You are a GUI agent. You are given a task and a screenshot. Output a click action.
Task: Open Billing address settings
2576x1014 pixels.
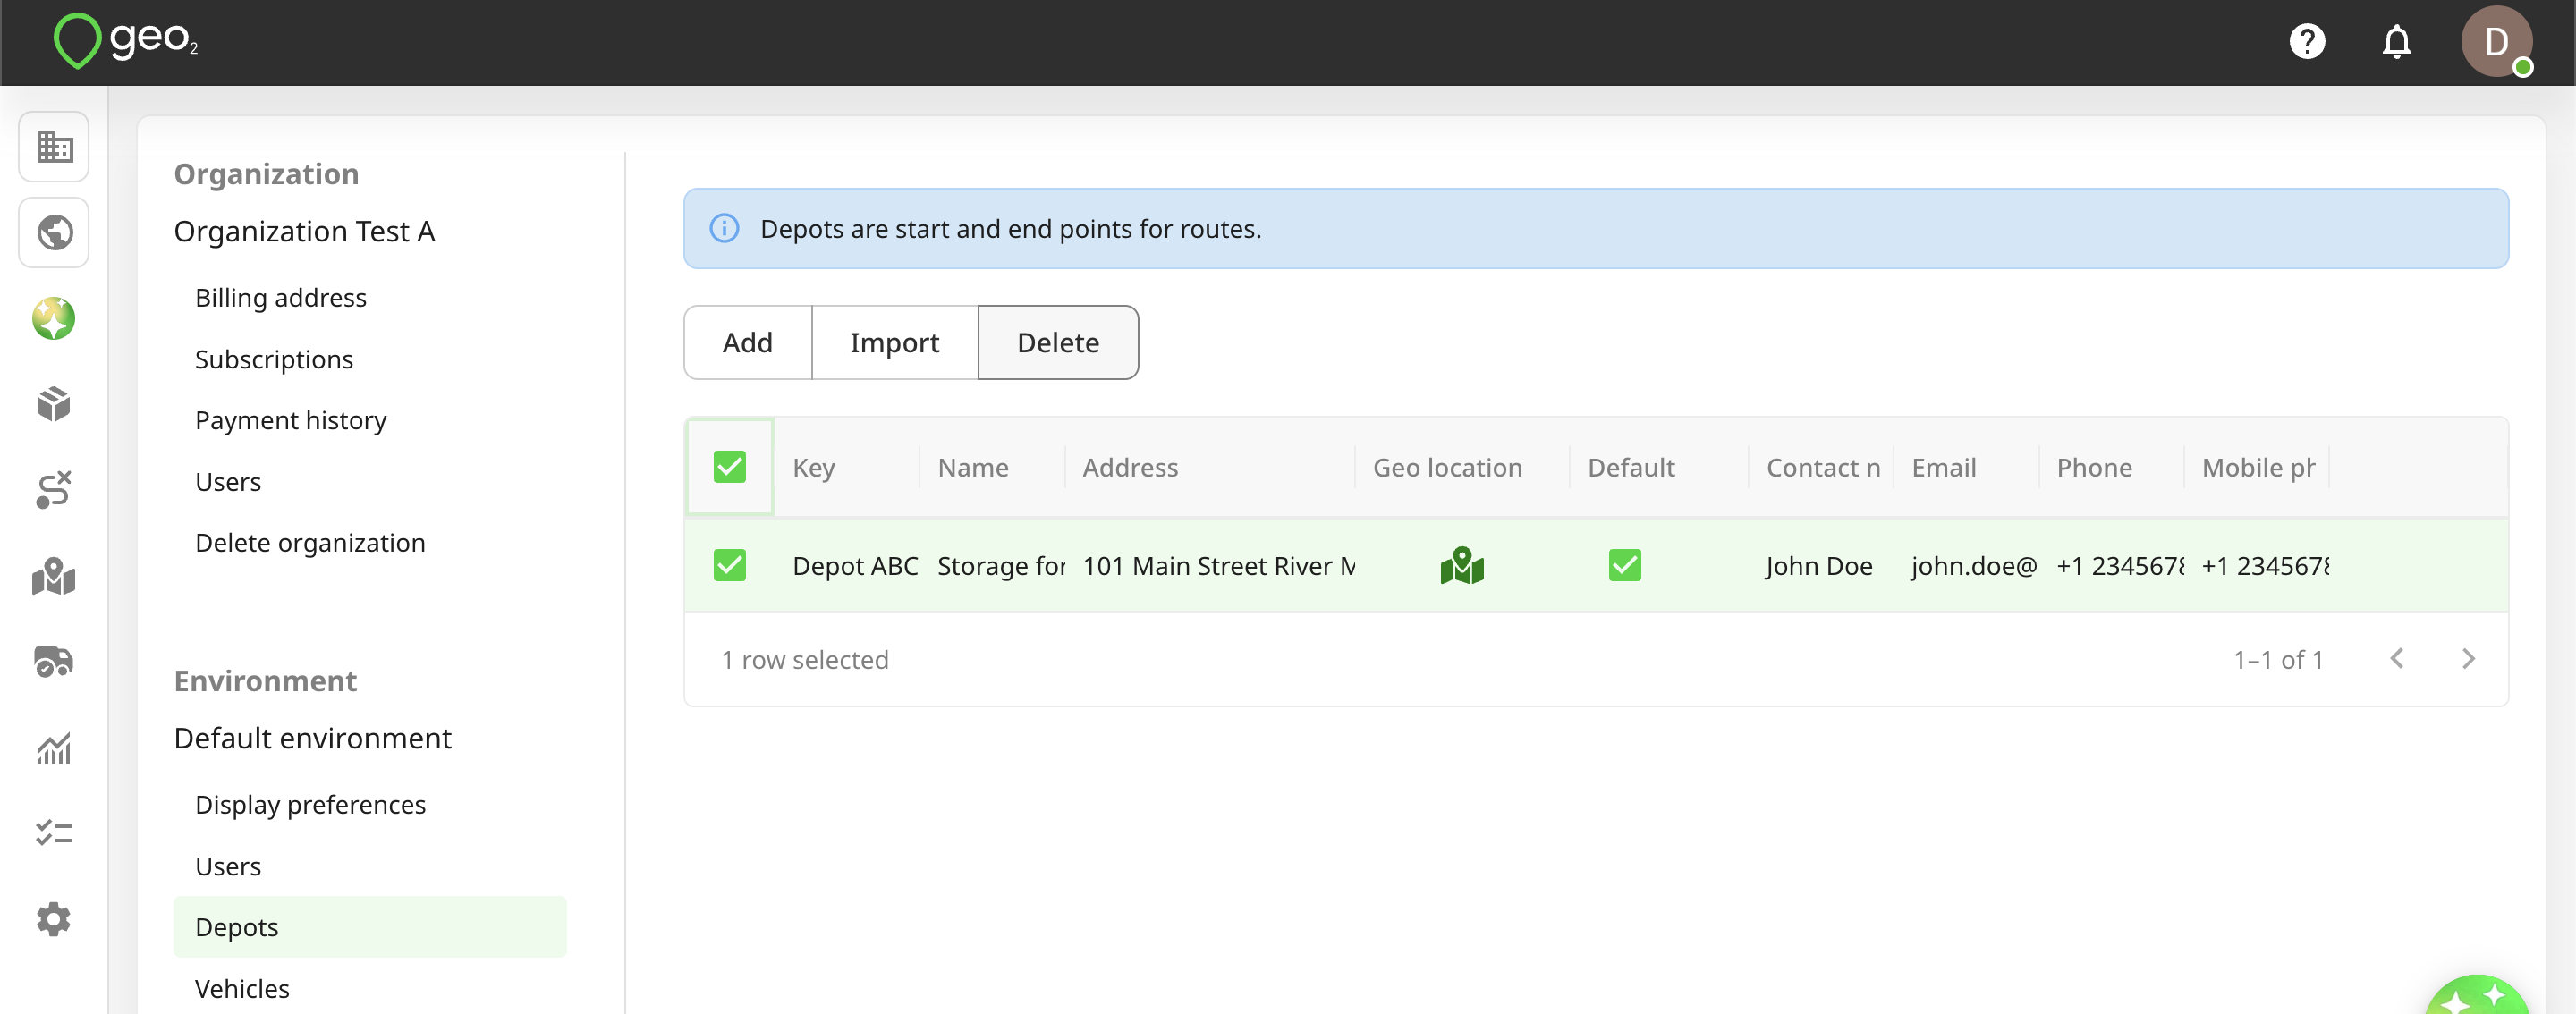(x=281, y=298)
